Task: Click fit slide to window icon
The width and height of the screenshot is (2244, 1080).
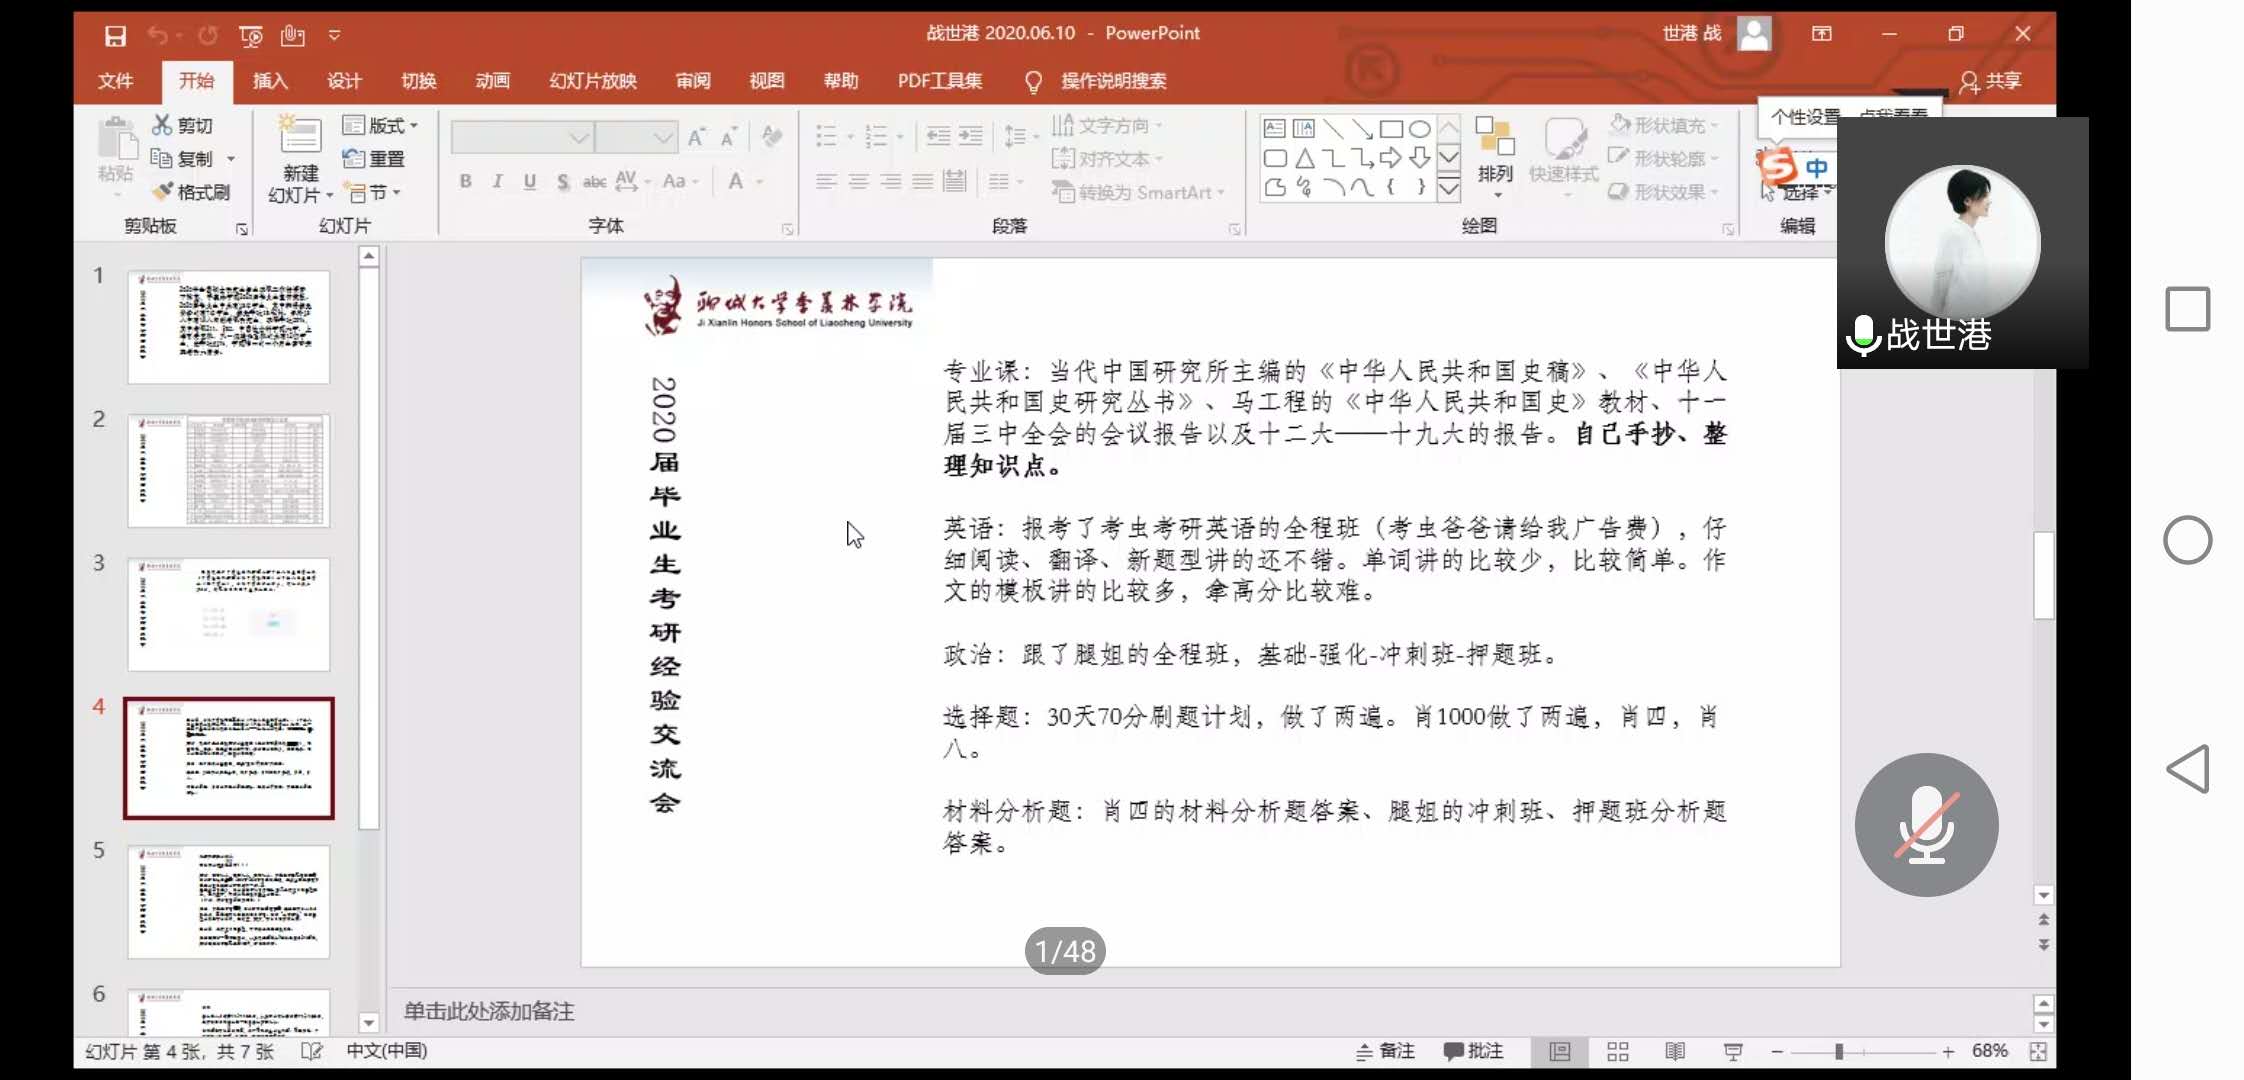Action: click(2038, 1051)
